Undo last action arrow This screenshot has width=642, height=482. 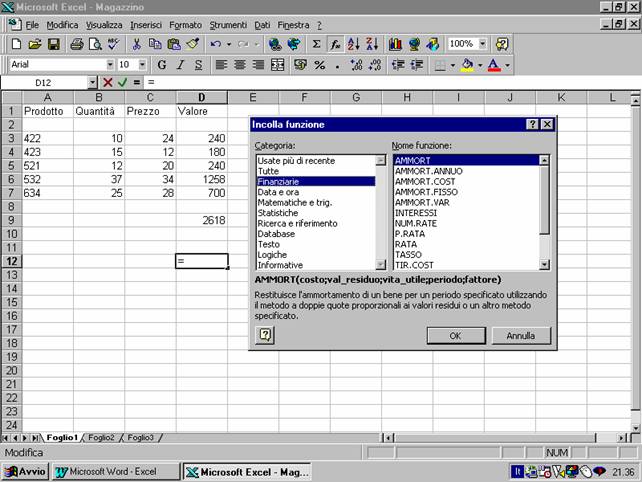point(216,44)
